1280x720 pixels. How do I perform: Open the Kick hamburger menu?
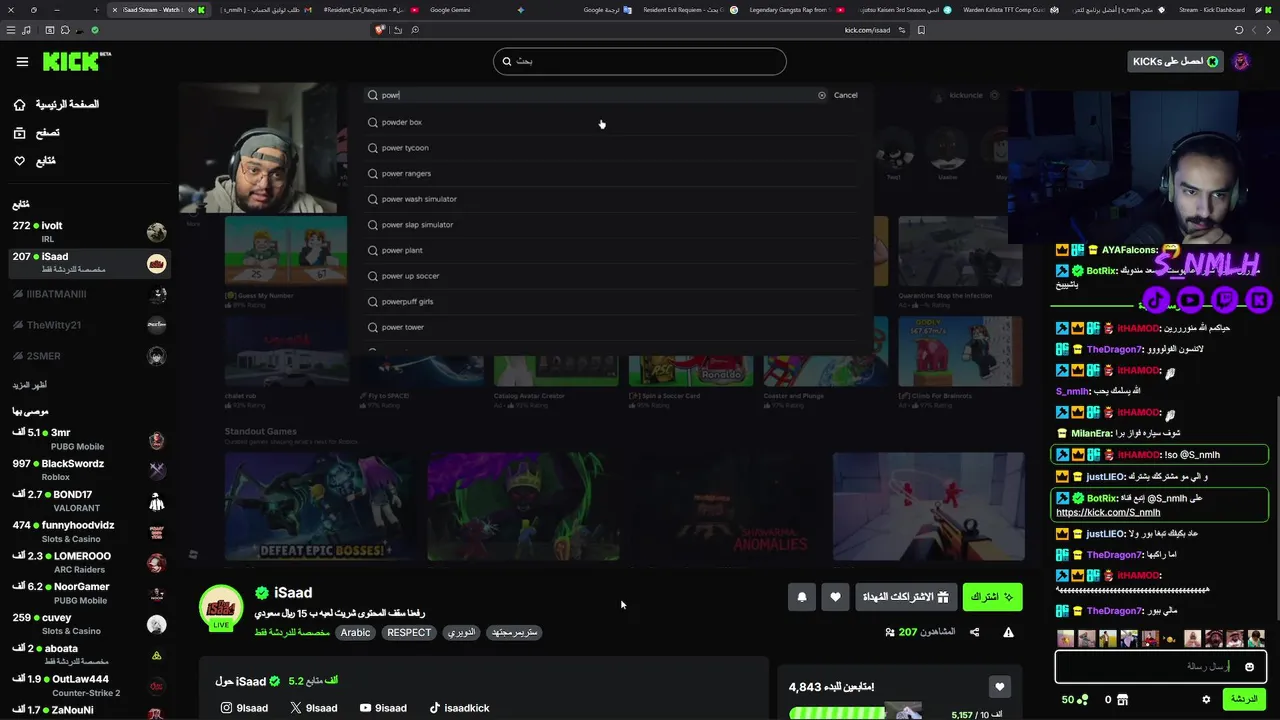point(22,62)
